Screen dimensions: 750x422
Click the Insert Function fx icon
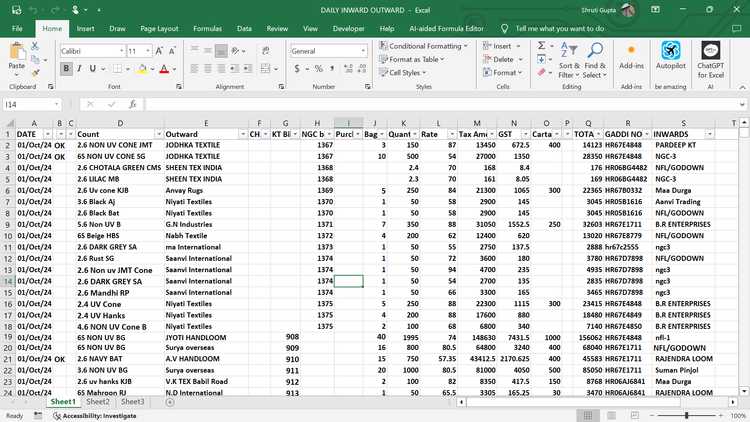(x=135, y=104)
